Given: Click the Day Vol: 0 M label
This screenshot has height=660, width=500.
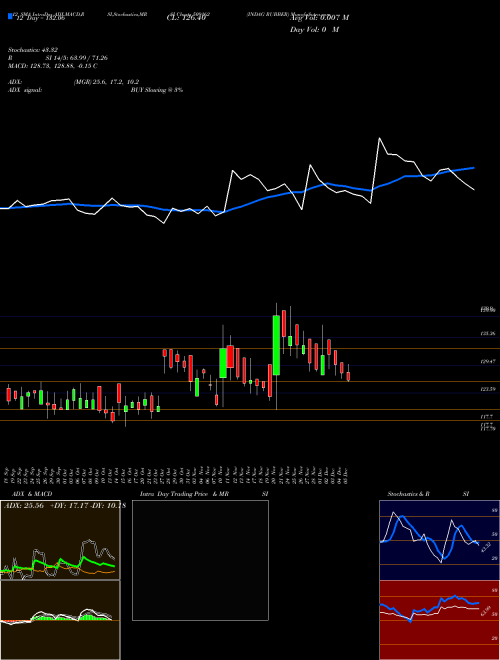Looking at the screenshot, I should 314,30.
